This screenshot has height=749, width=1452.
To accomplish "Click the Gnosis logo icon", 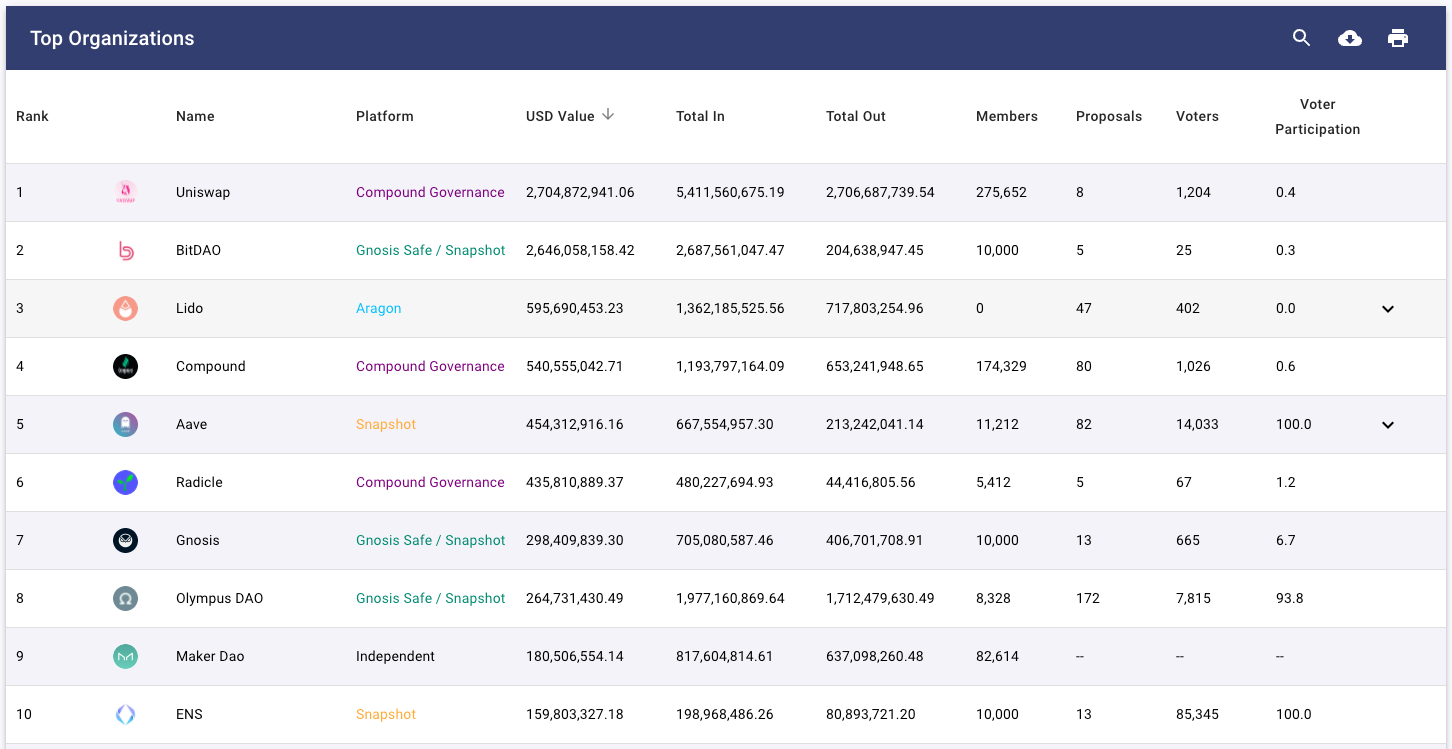I will click(x=125, y=540).
